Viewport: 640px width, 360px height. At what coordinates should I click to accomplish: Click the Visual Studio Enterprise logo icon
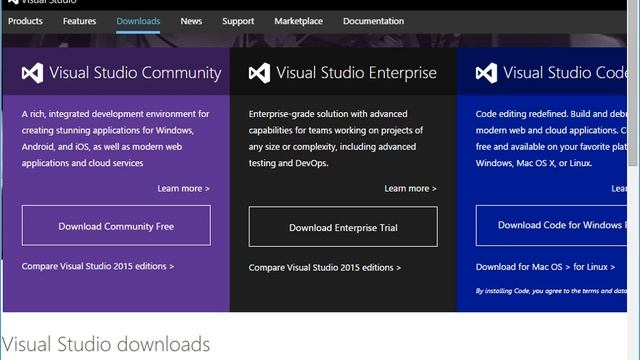(x=259, y=73)
